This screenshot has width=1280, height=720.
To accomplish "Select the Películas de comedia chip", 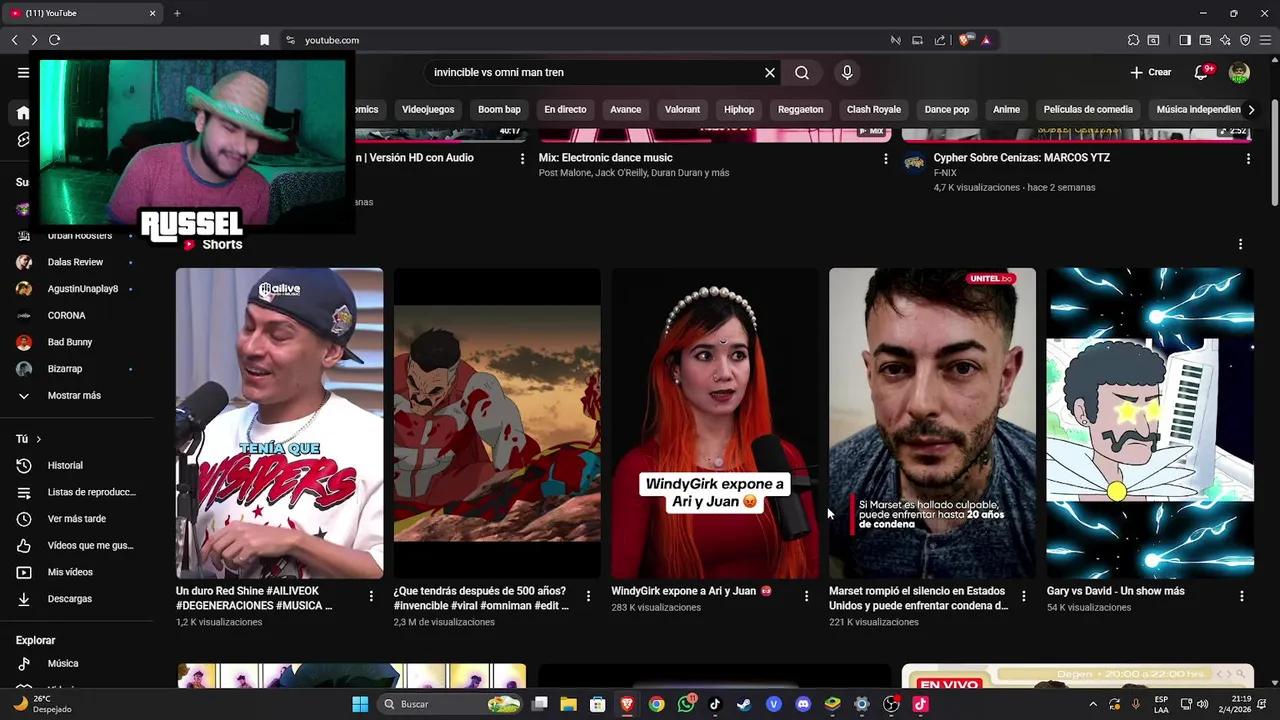I will (1088, 109).
